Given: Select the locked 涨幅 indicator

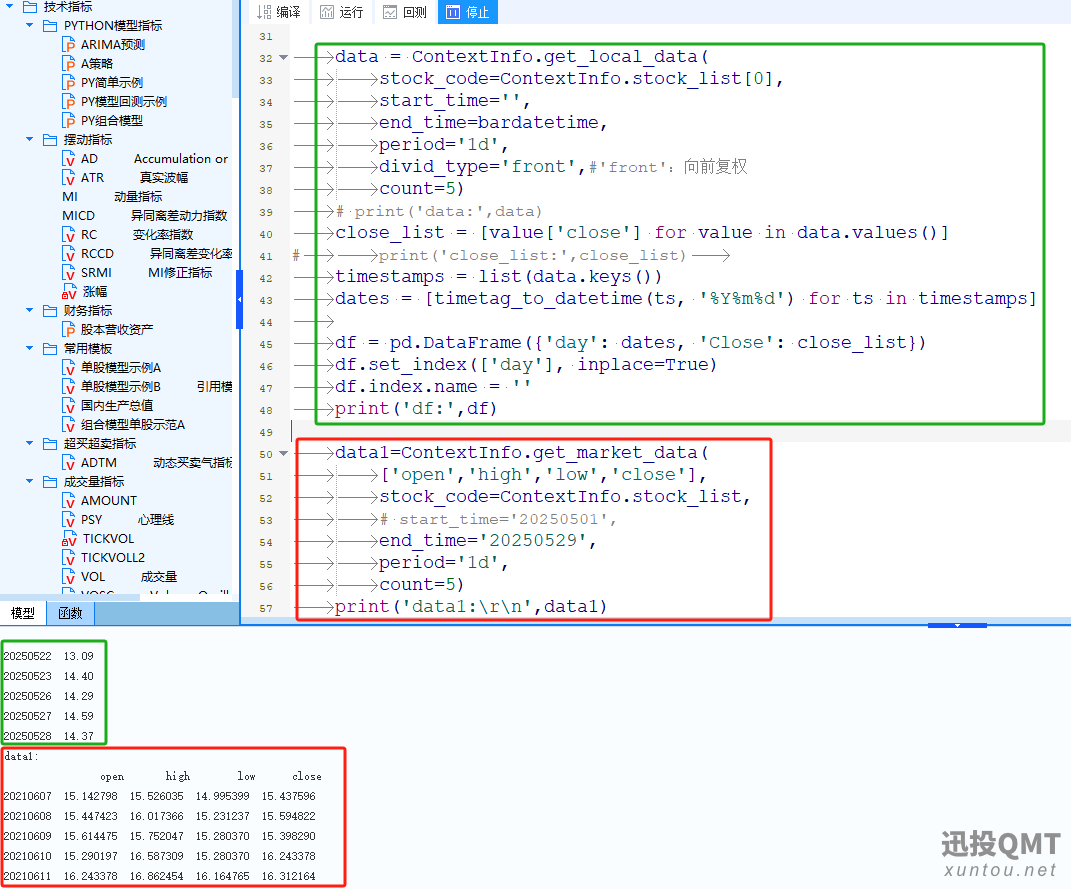Looking at the screenshot, I should [x=93, y=291].
